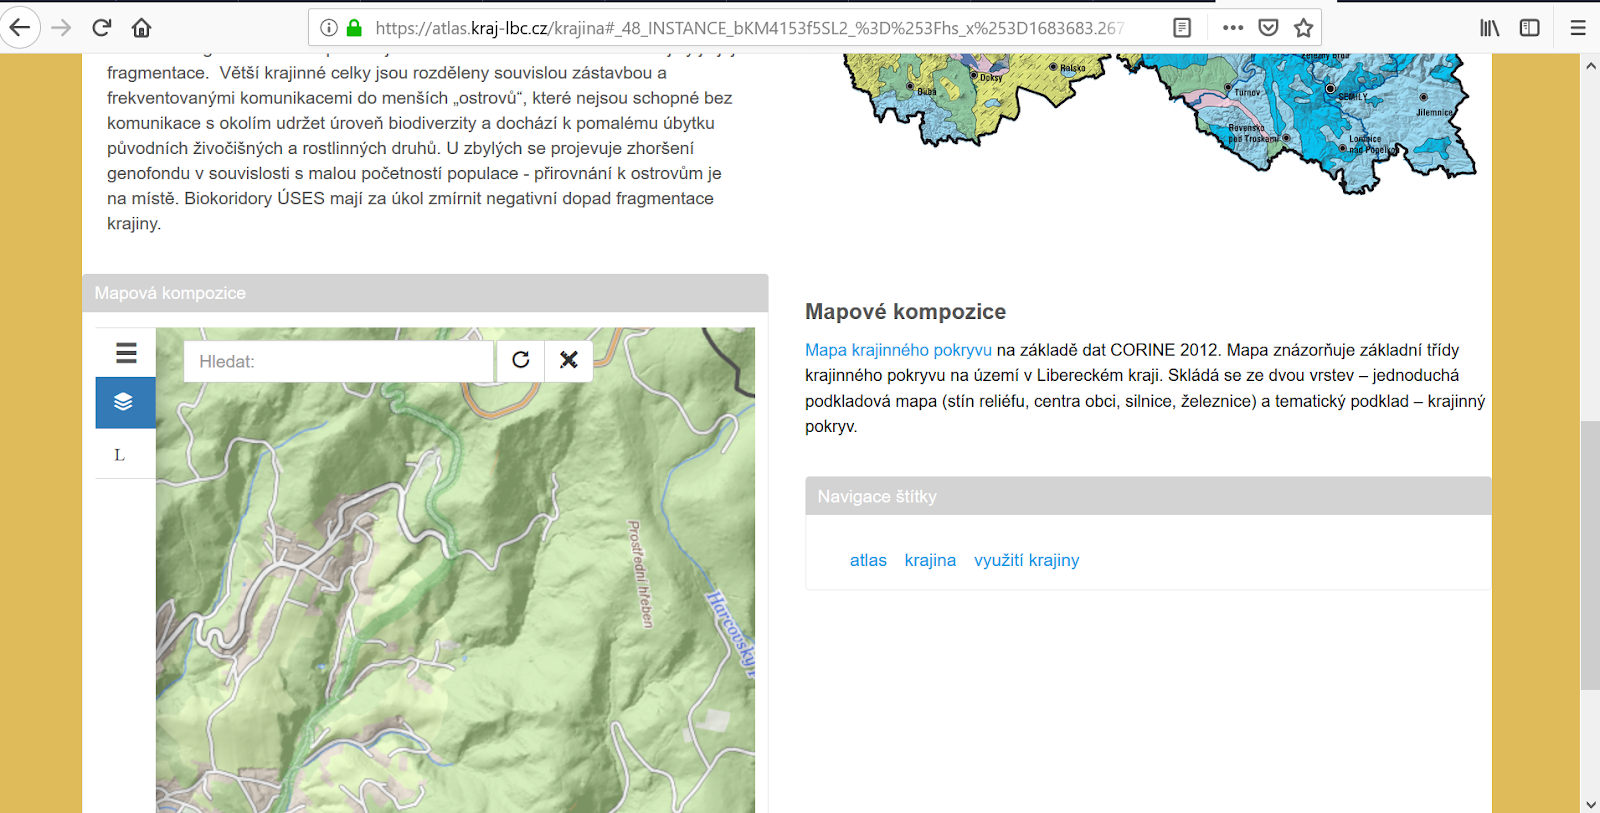The width and height of the screenshot is (1600, 813).
Task: Go forward to the next page
Action: click(62, 28)
